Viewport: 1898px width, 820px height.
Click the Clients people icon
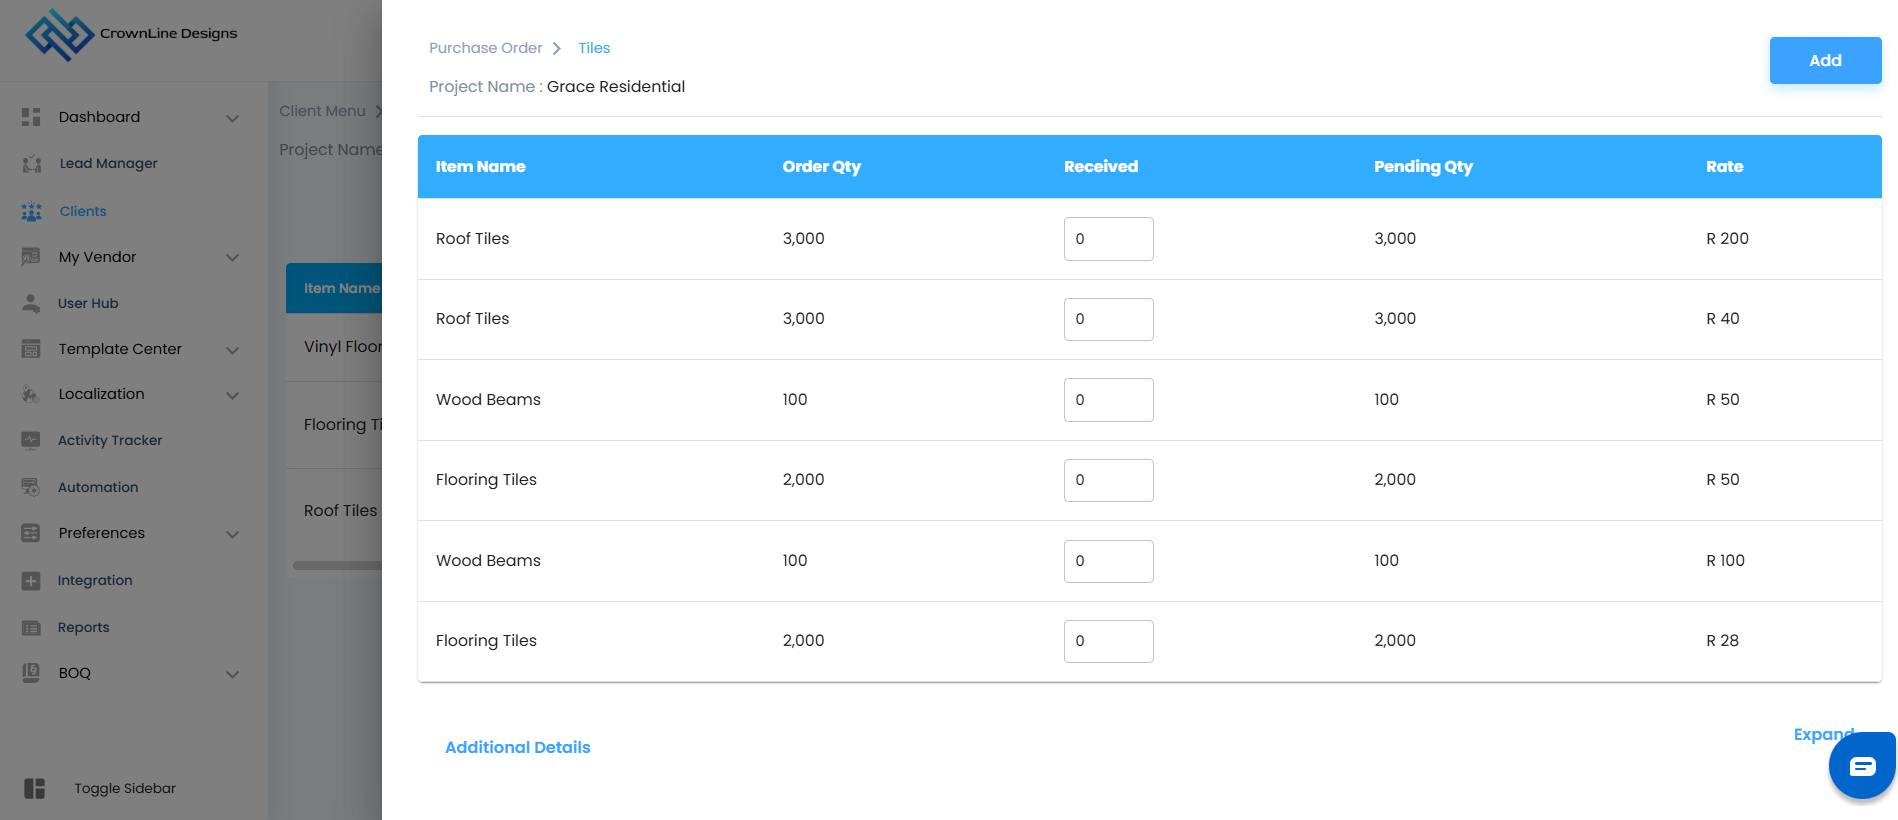[x=31, y=212]
